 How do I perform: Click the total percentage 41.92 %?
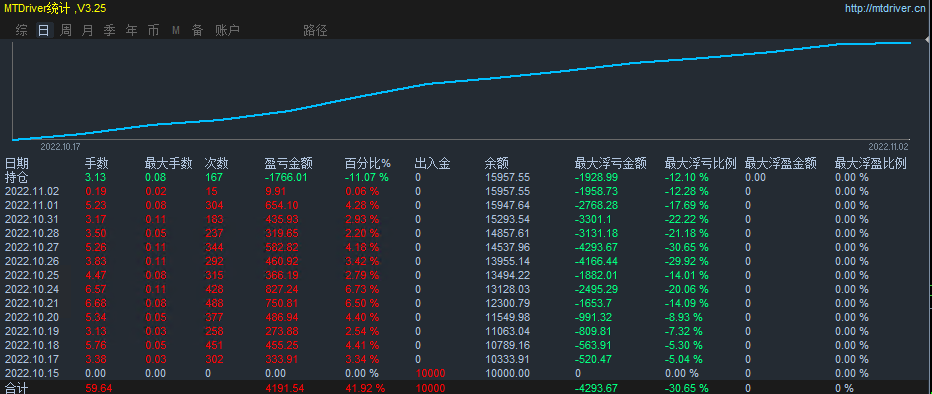pyautogui.click(x=364, y=388)
